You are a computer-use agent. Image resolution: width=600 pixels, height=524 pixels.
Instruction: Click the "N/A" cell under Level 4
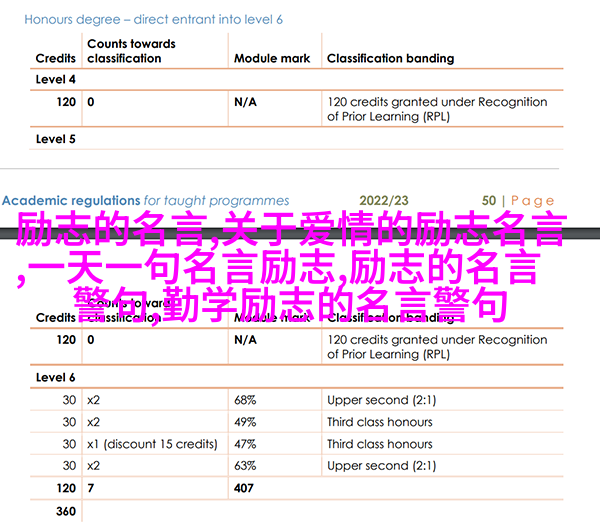245,102
